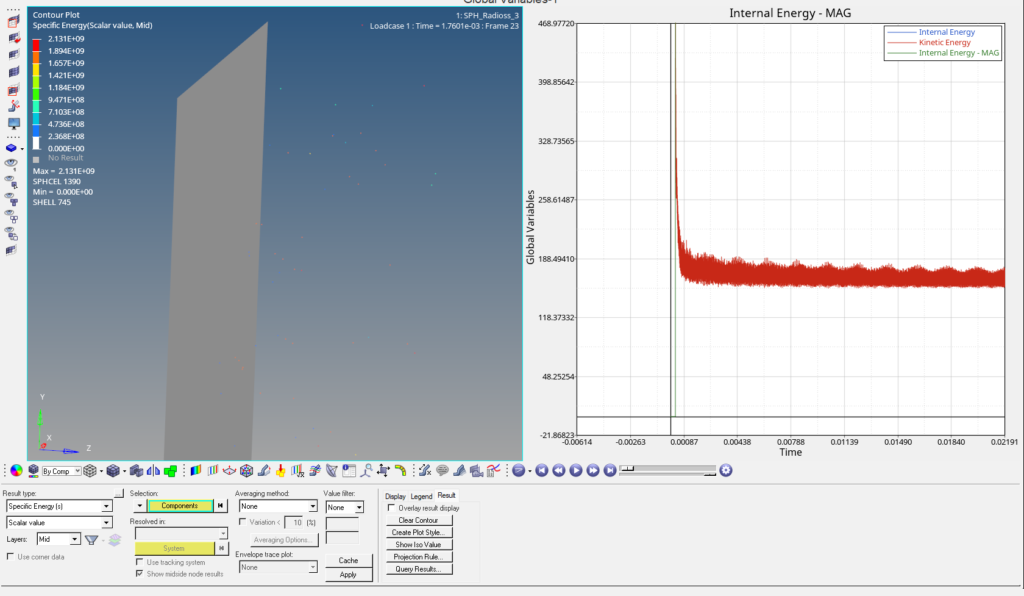Viewport: 1024px width, 596px height.
Task: Open the Contour panel rainbow icon
Action: pos(196,471)
